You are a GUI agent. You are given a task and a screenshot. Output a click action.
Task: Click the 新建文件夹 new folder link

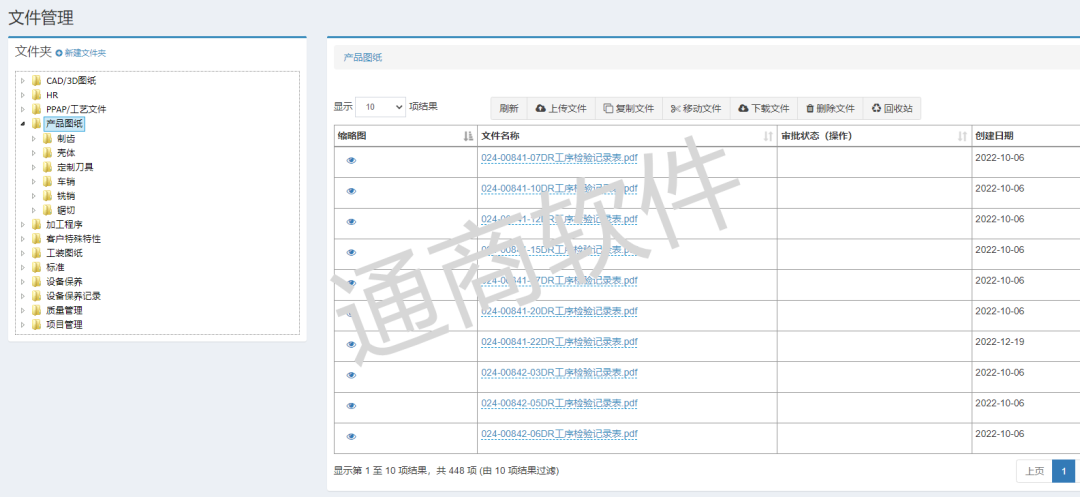[81, 53]
